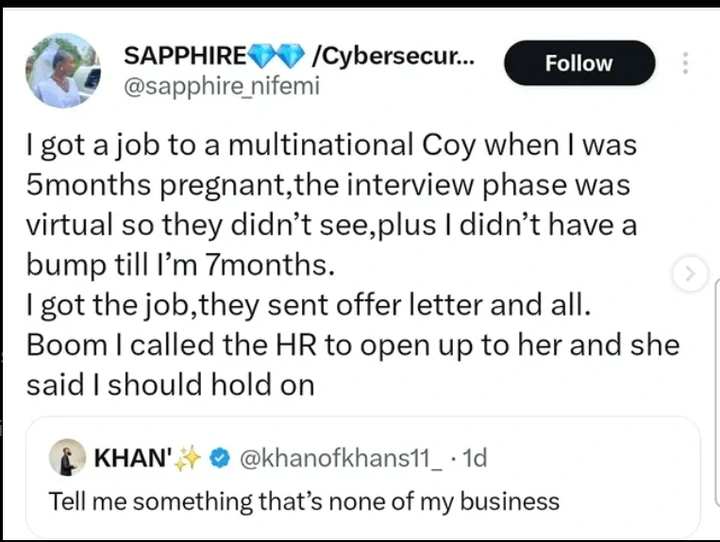Click the sparkles emoji next to KHAN'
This screenshot has height=542, width=720.
tap(187, 459)
